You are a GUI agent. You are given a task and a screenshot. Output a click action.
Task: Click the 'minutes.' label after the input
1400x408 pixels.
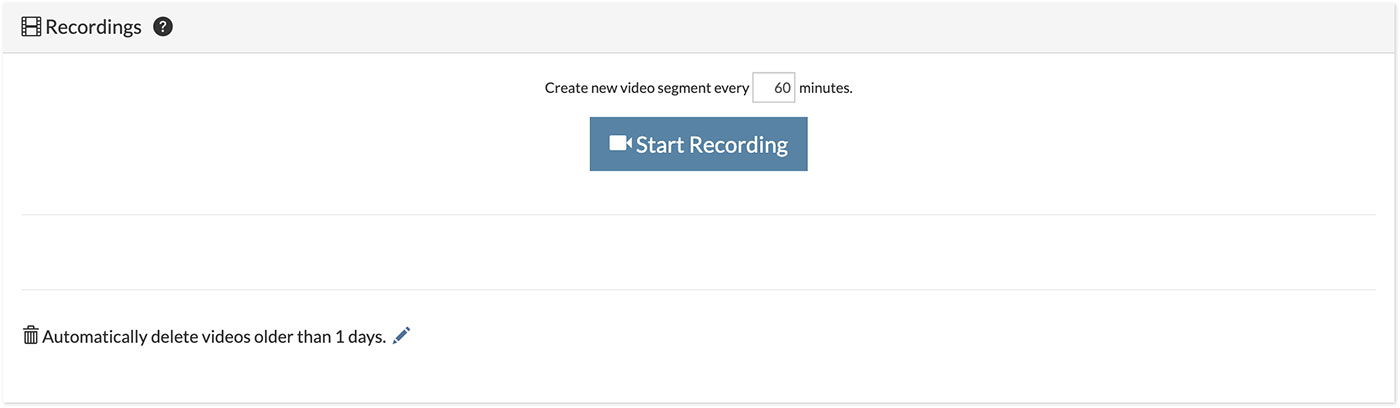coord(826,88)
